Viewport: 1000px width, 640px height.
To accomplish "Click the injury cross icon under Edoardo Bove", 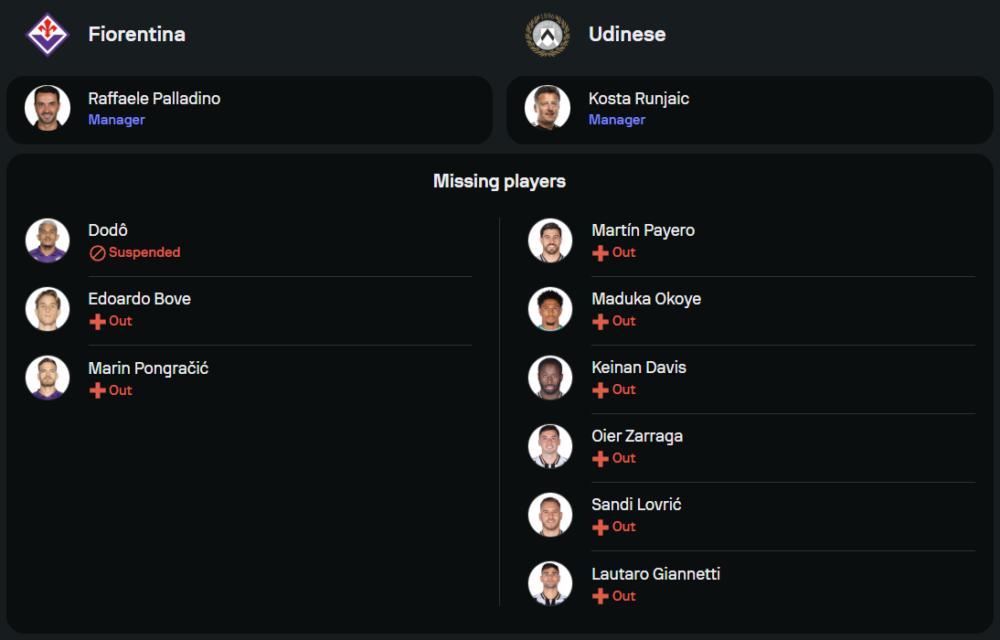I will [x=97, y=321].
